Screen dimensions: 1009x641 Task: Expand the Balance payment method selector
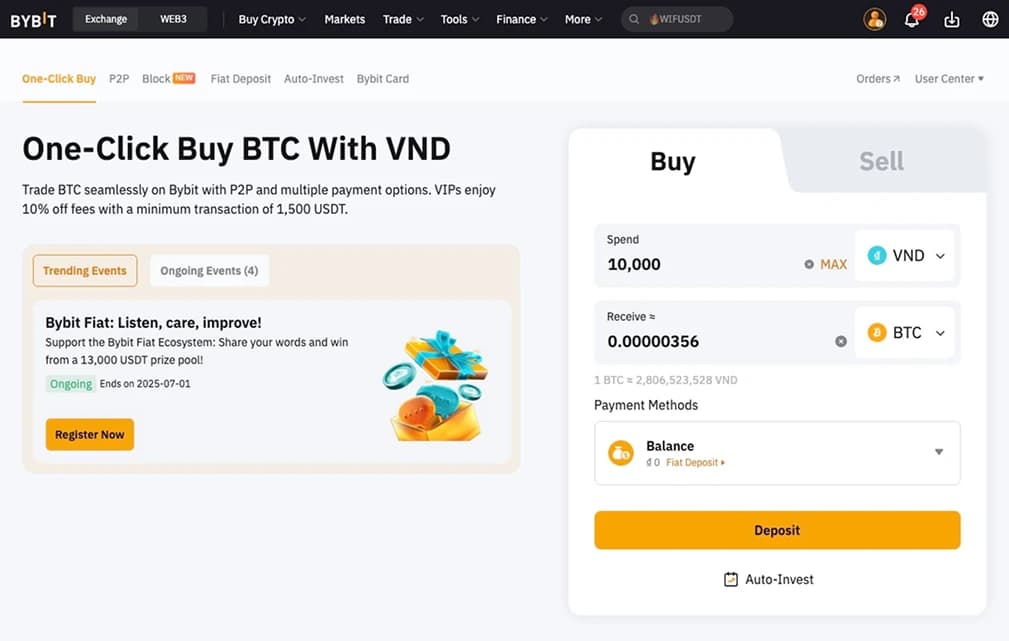click(938, 452)
